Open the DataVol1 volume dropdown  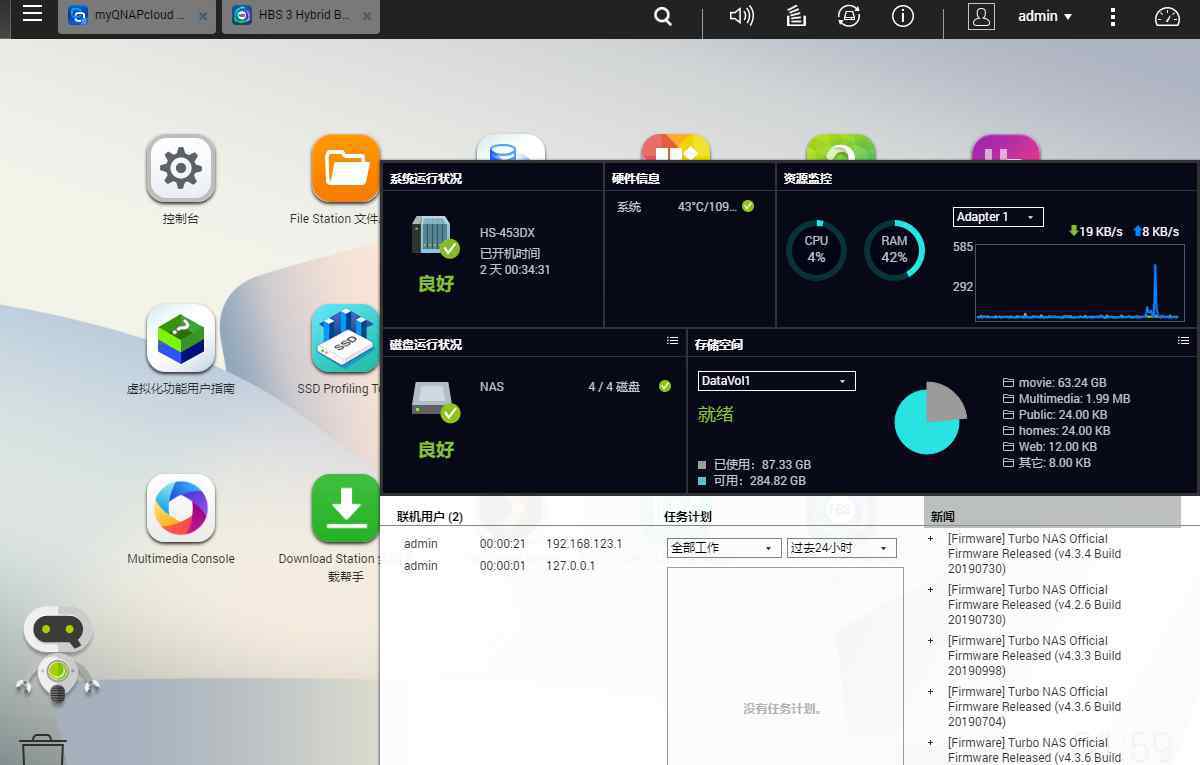(x=776, y=381)
